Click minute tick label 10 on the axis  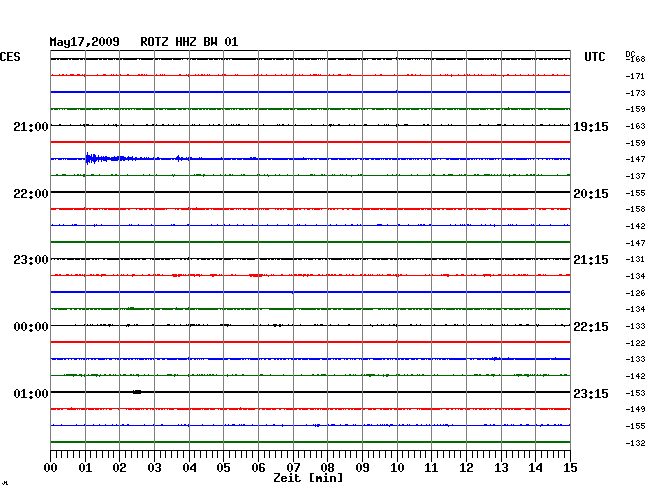397,468
